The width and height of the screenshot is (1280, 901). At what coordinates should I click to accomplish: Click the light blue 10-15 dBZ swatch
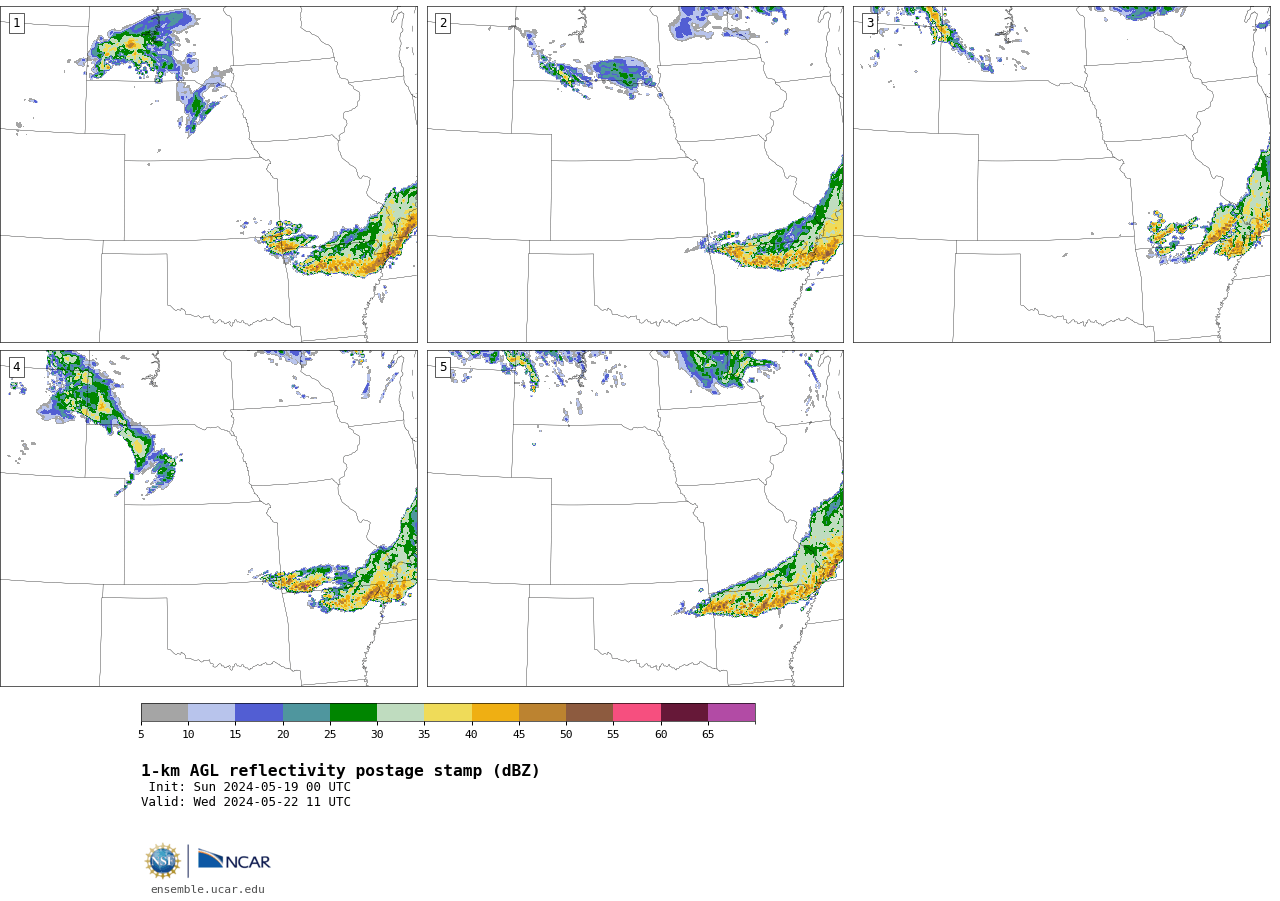(211, 712)
